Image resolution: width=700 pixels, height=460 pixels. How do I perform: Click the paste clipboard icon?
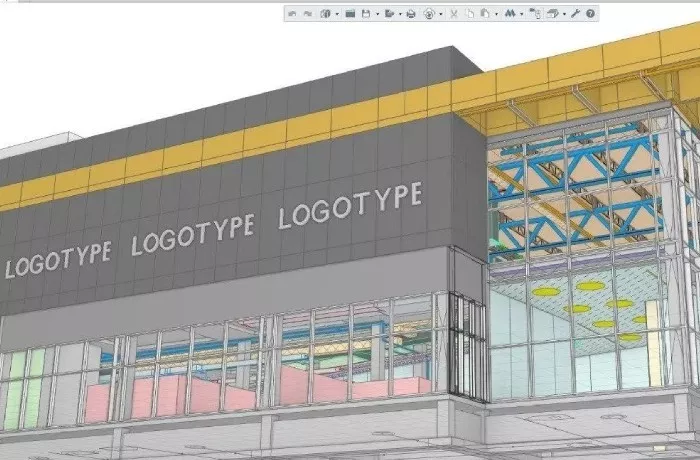(484, 14)
